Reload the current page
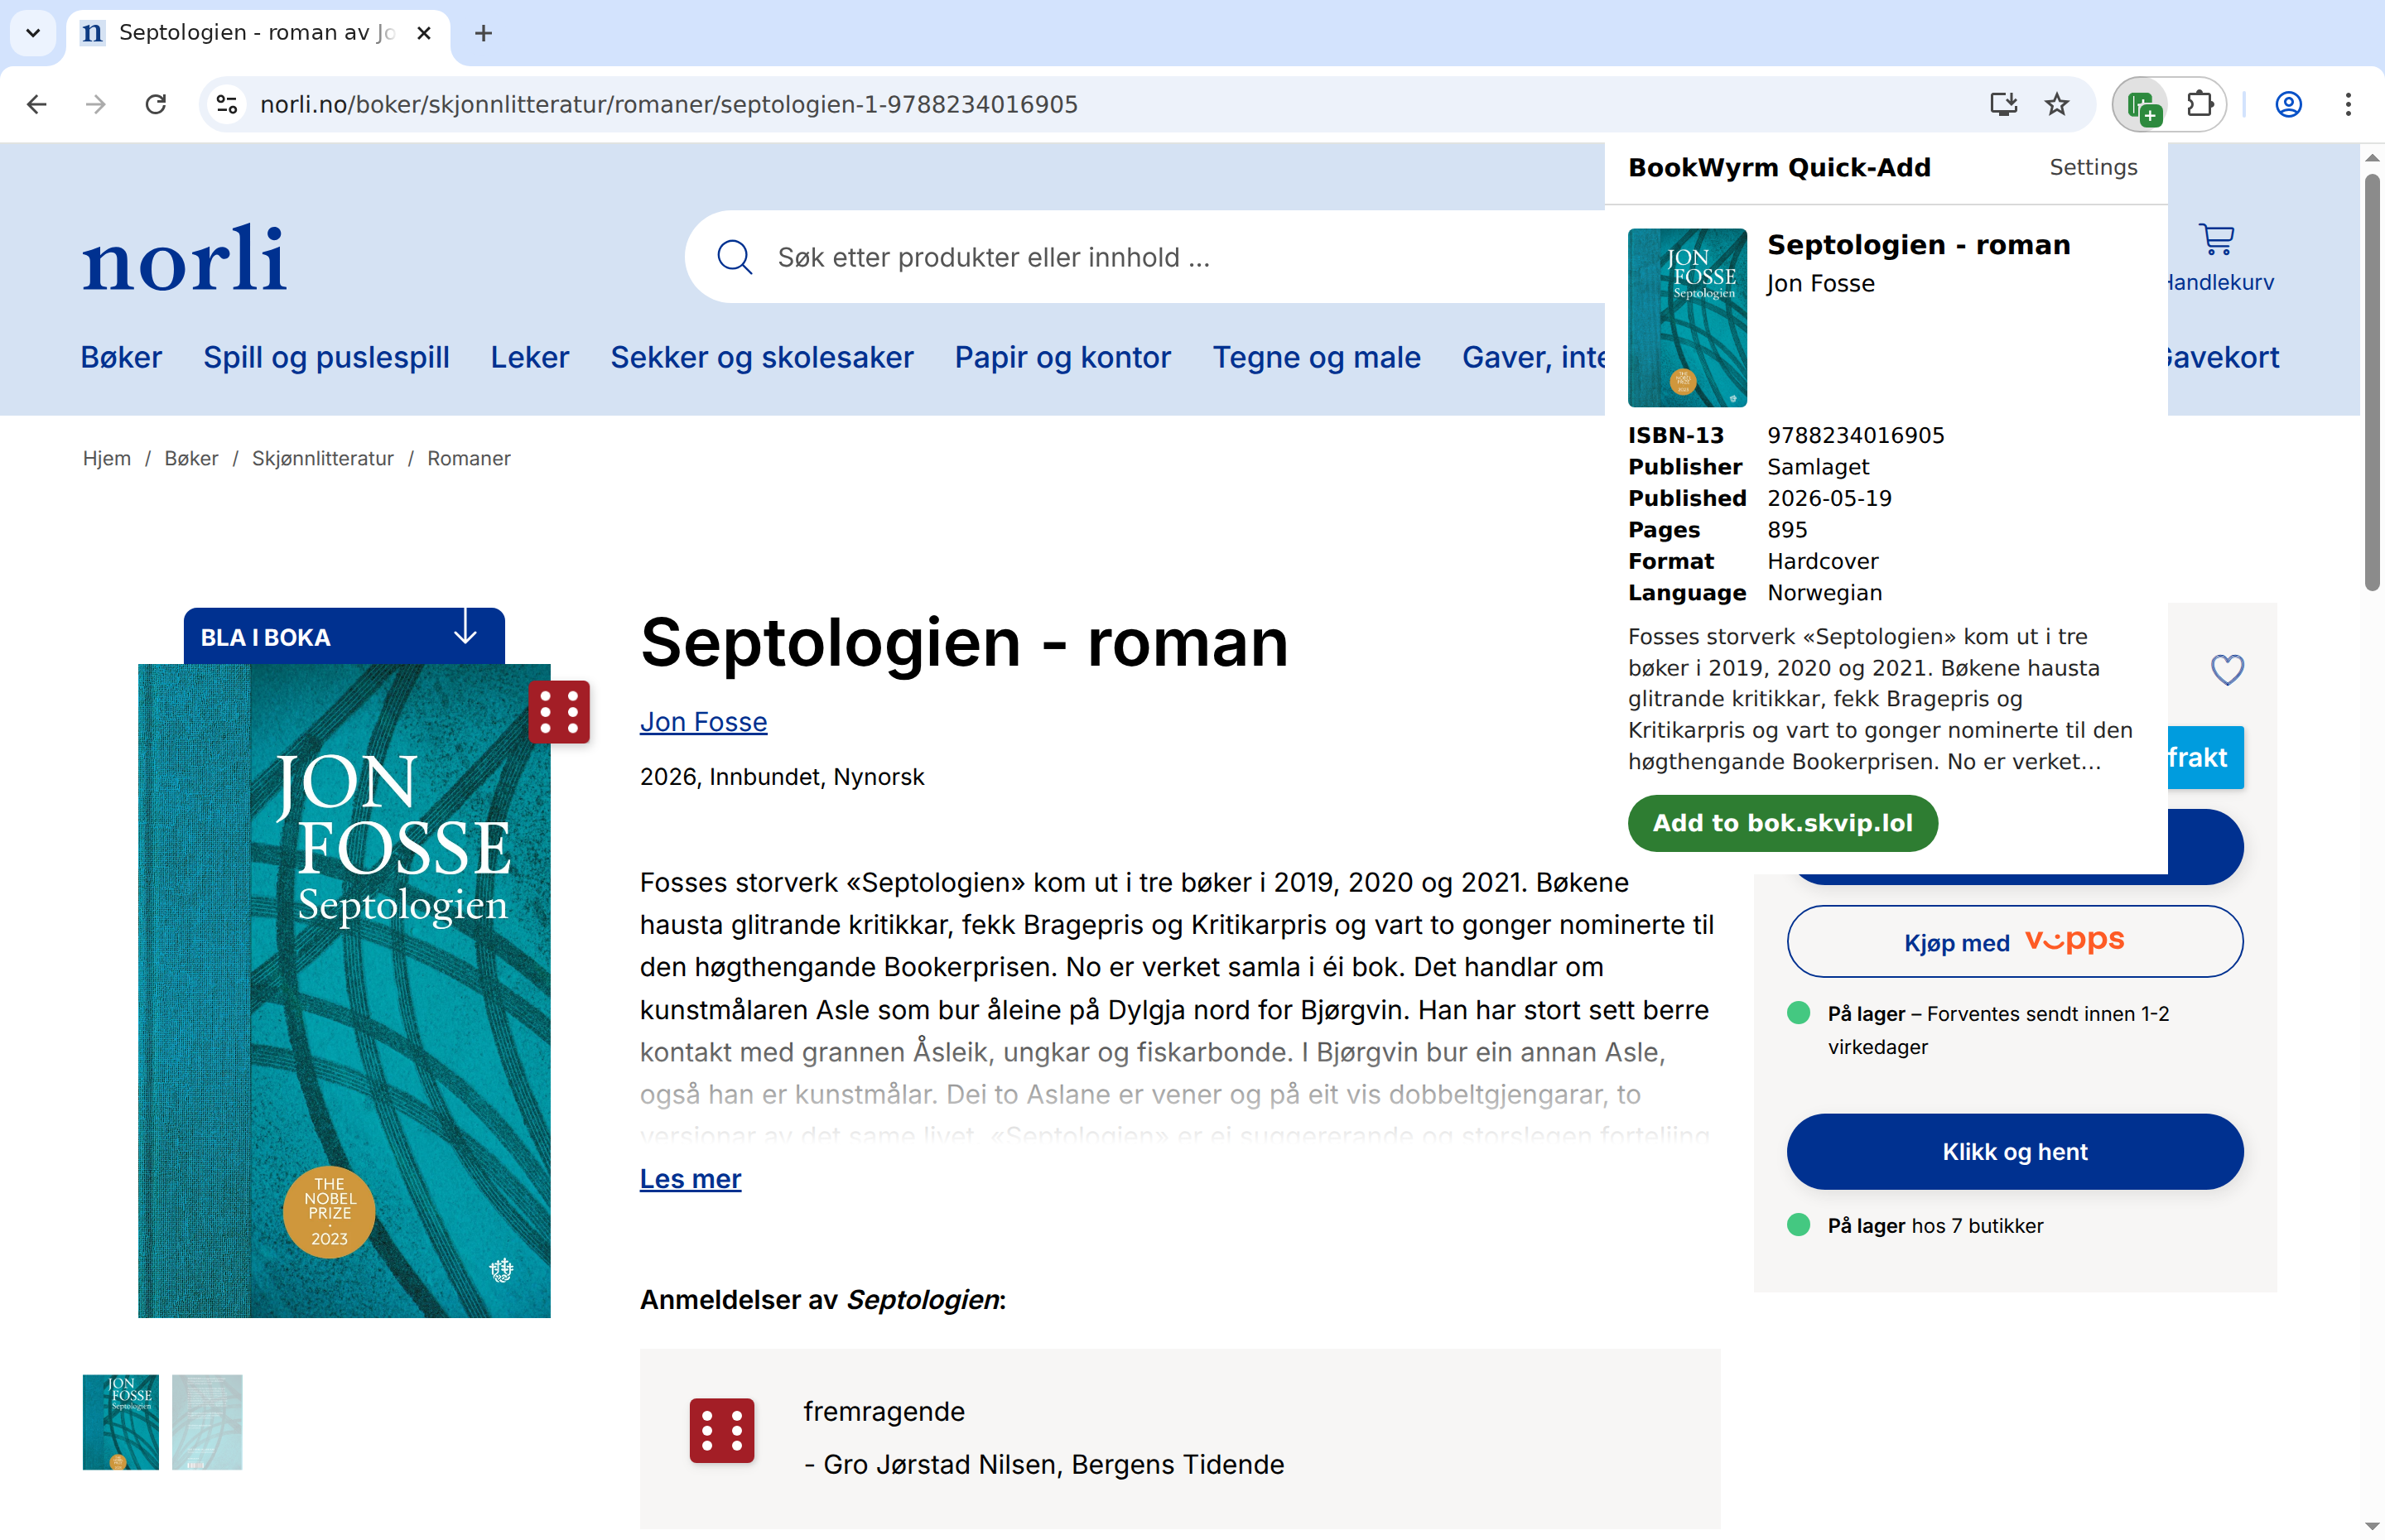2385x1540 pixels. click(x=156, y=104)
